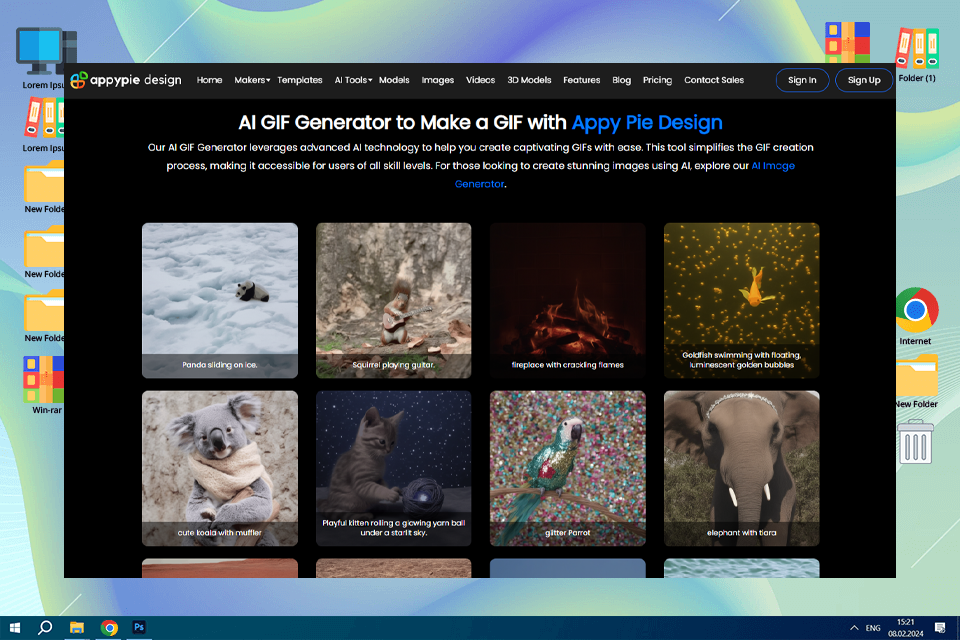Image resolution: width=960 pixels, height=640 pixels.
Task: Open the Internet Chrome desktop icon
Action: pos(915,316)
